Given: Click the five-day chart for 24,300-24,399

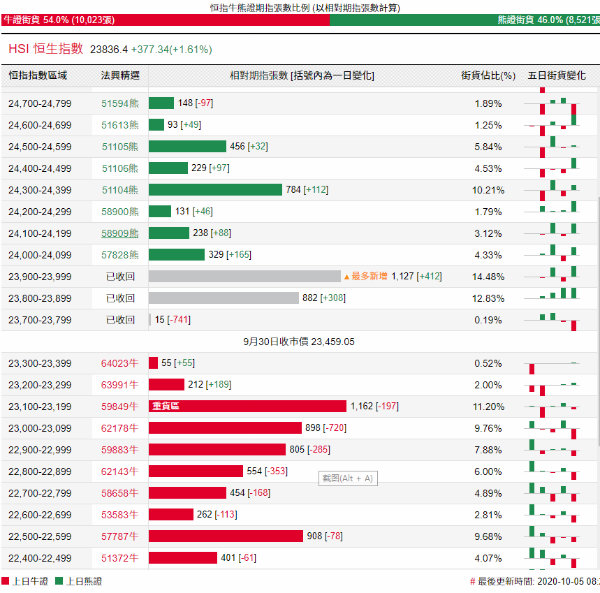Looking at the screenshot, I should point(552,190).
